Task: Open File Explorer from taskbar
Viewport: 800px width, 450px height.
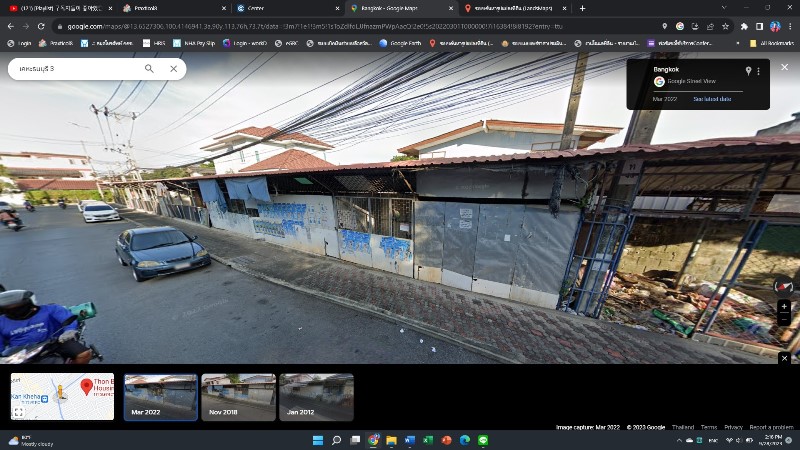Action: (x=391, y=440)
